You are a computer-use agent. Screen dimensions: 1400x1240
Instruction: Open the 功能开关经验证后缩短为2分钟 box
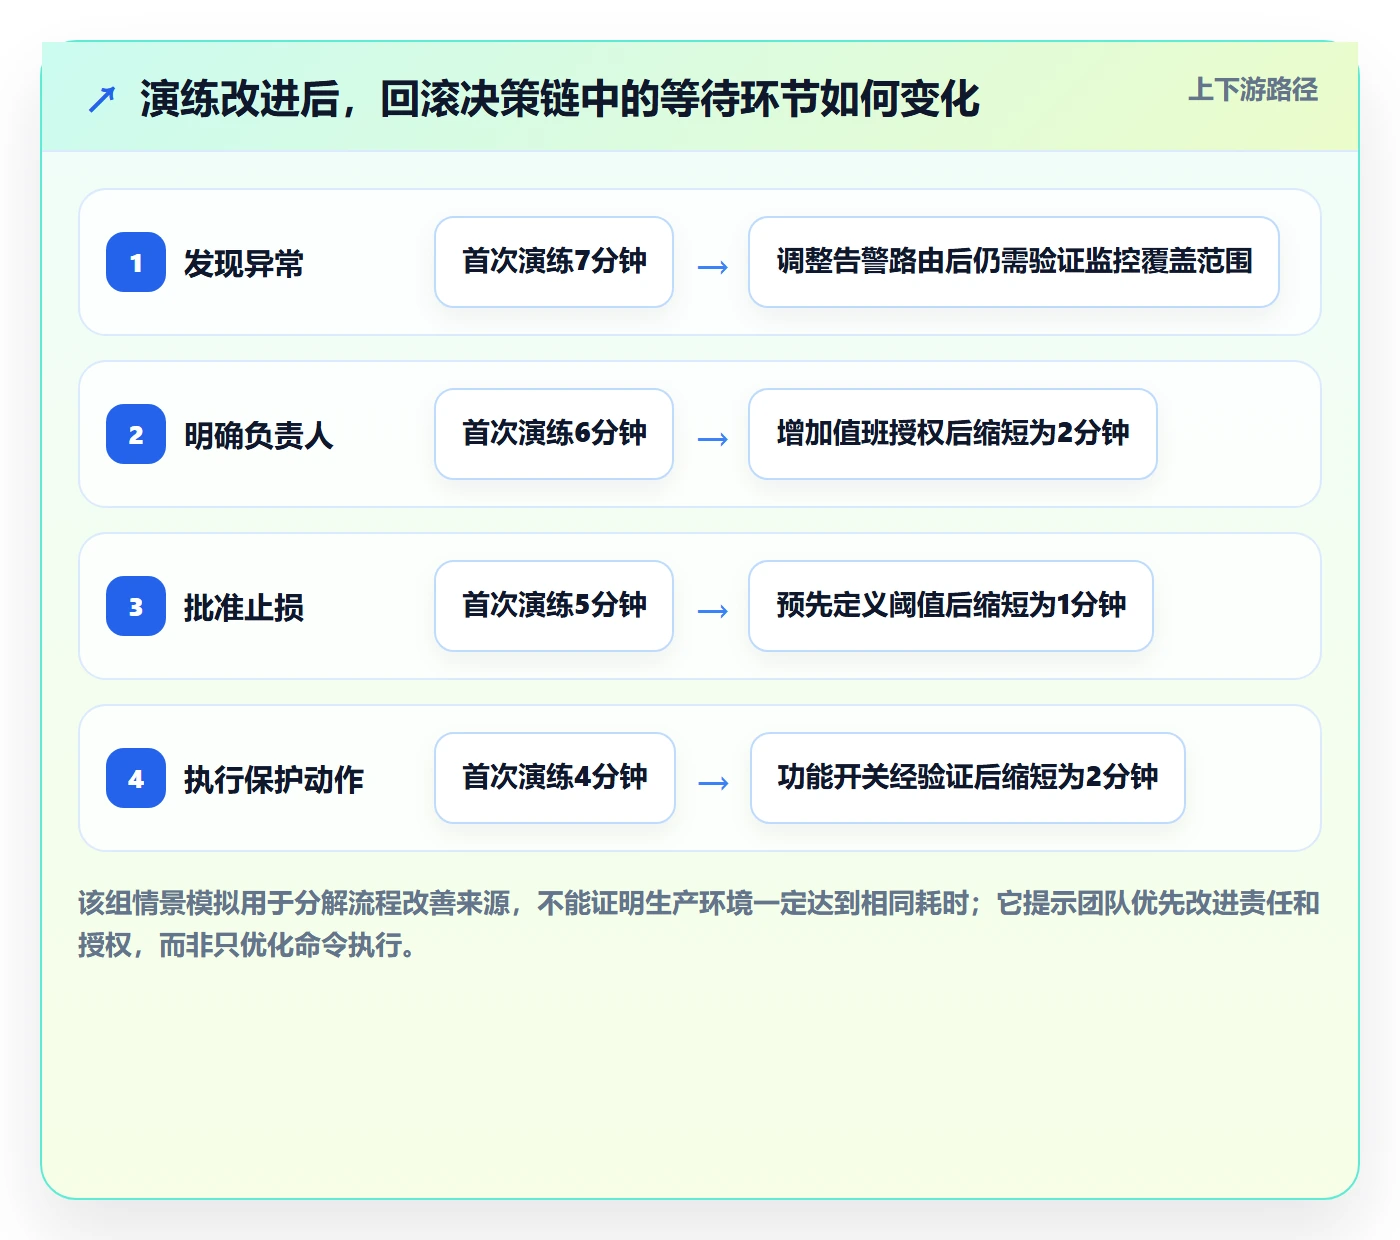[968, 778]
